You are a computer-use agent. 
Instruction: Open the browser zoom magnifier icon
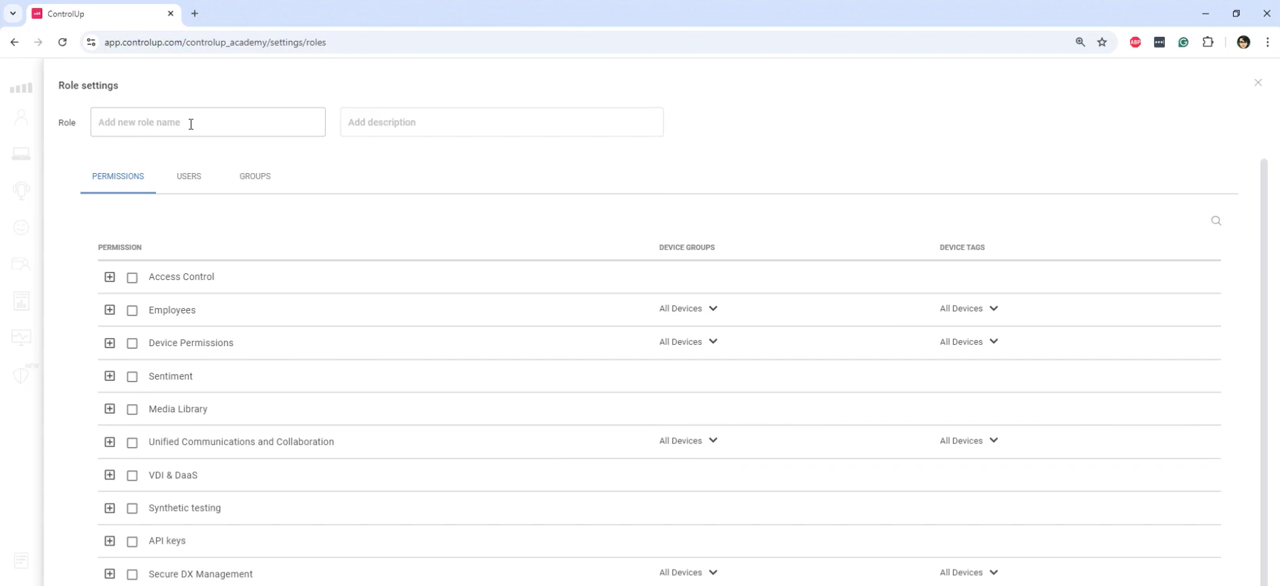coord(1080,42)
